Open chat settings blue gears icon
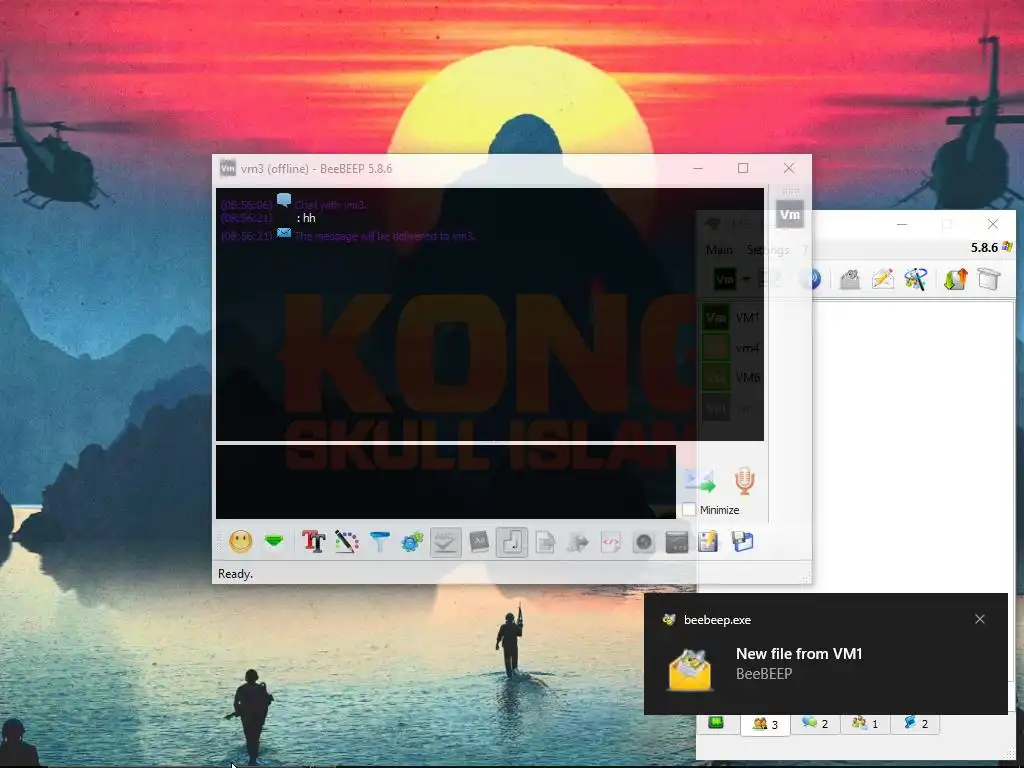The image size is (1024, 768). 412,541
